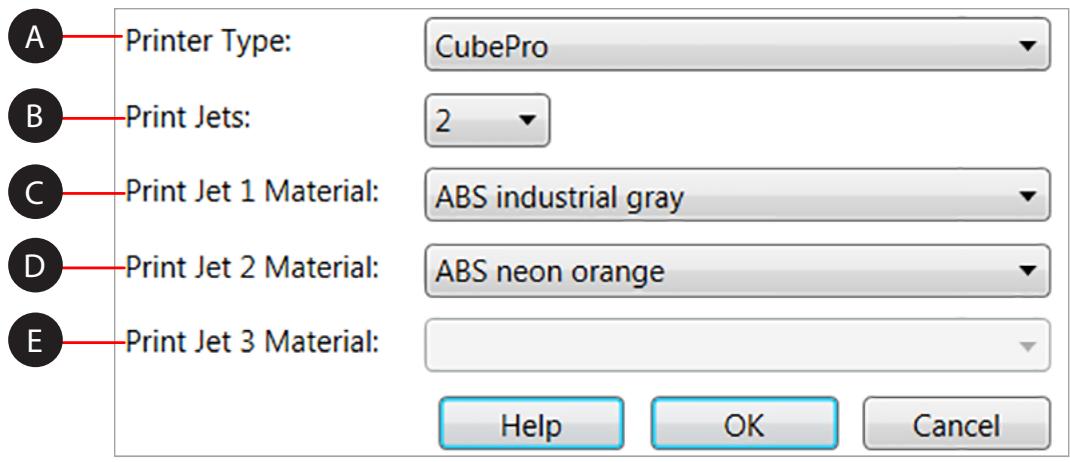Image resolution: width=1070 pixels, height=462 pixels.
Task: Click the disabled Print Jet 3 Material dropdown
Action: click(x=736, y=345)
